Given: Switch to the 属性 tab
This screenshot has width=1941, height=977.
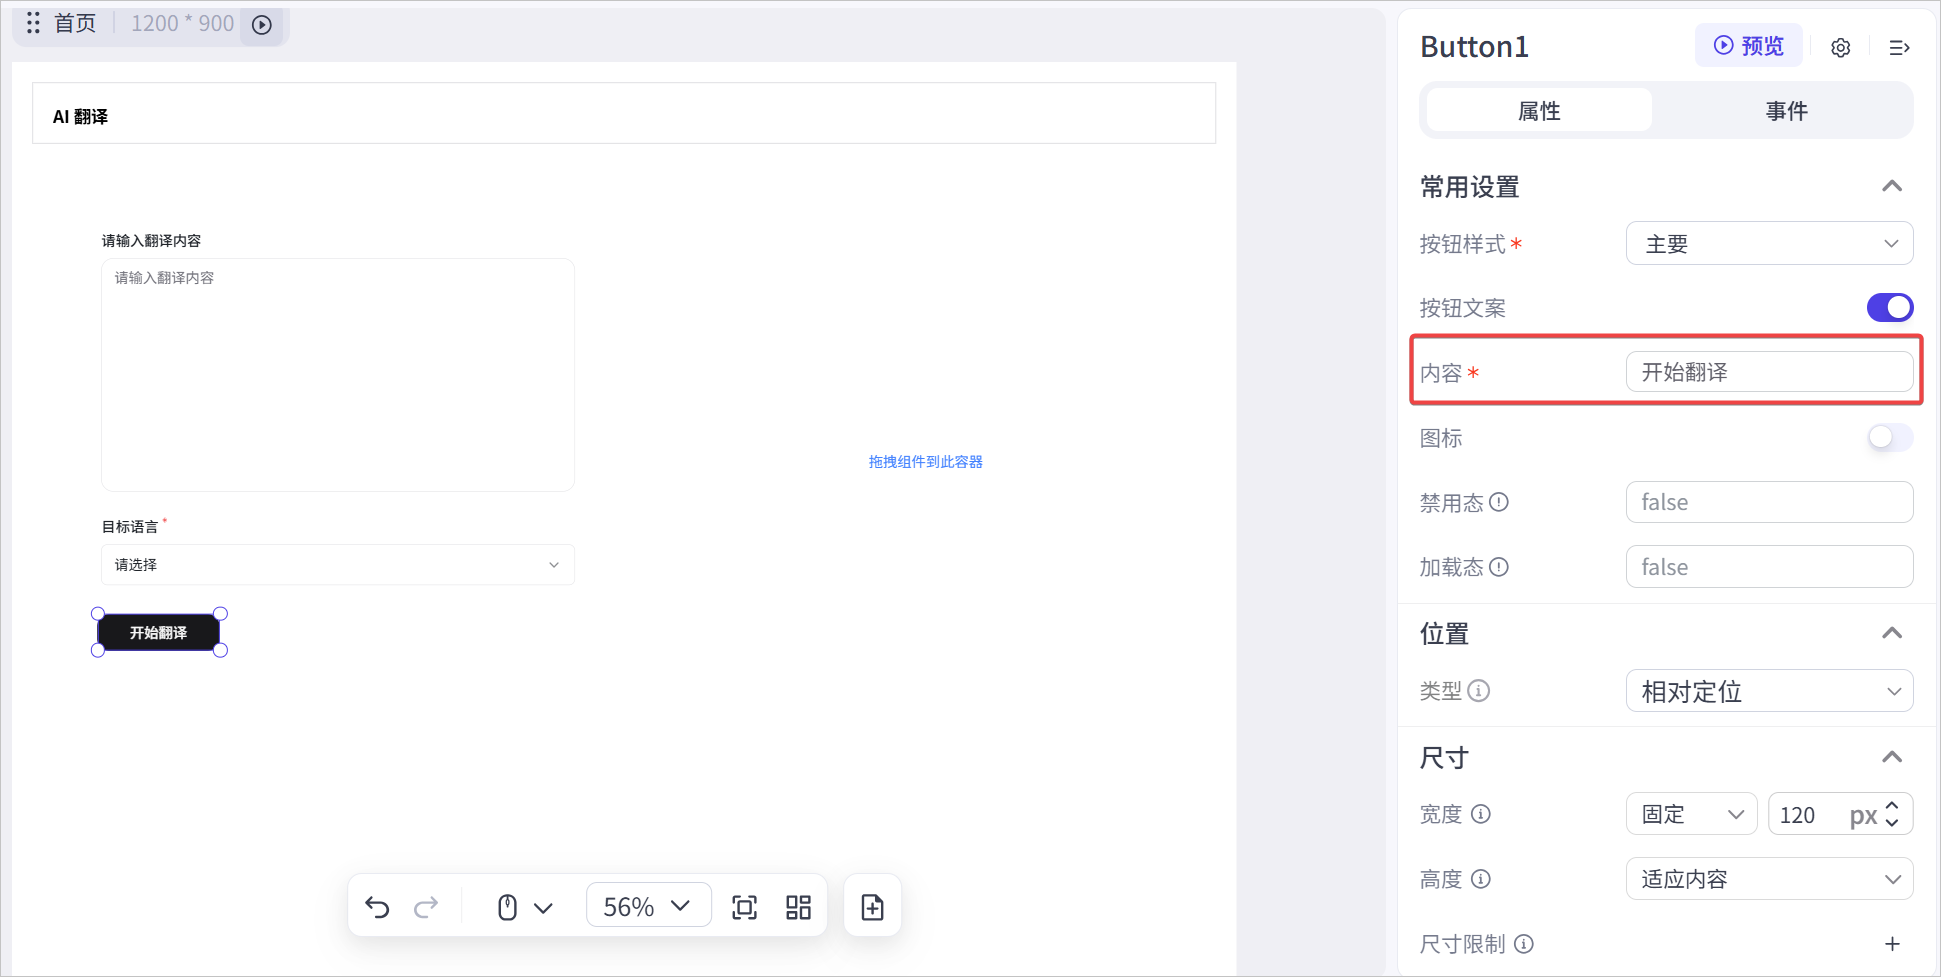Looking at the screenshot, I should point(1539,110).
